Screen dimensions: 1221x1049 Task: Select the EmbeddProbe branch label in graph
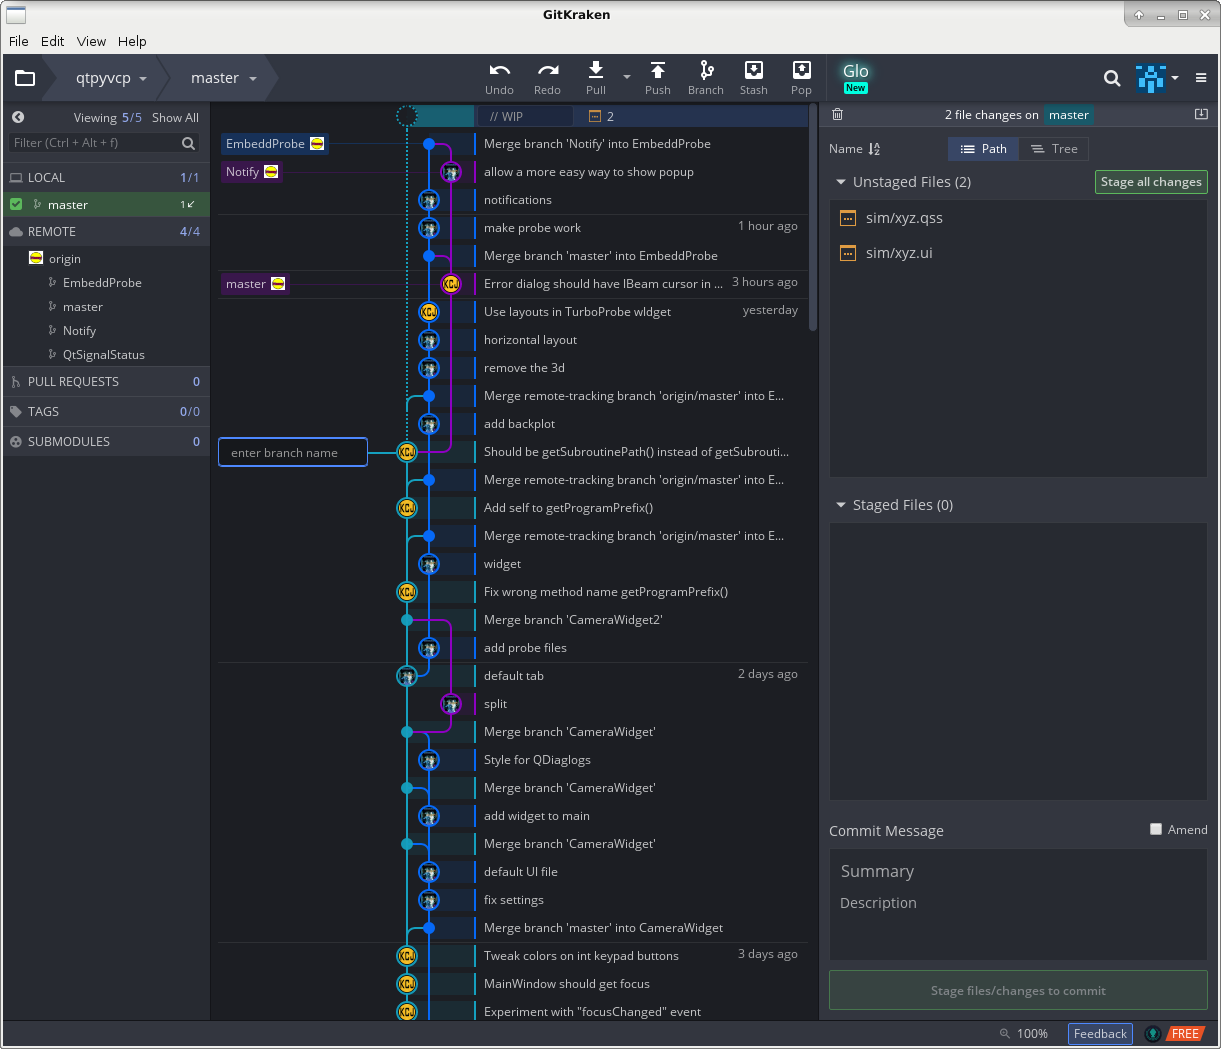point(275,144)
